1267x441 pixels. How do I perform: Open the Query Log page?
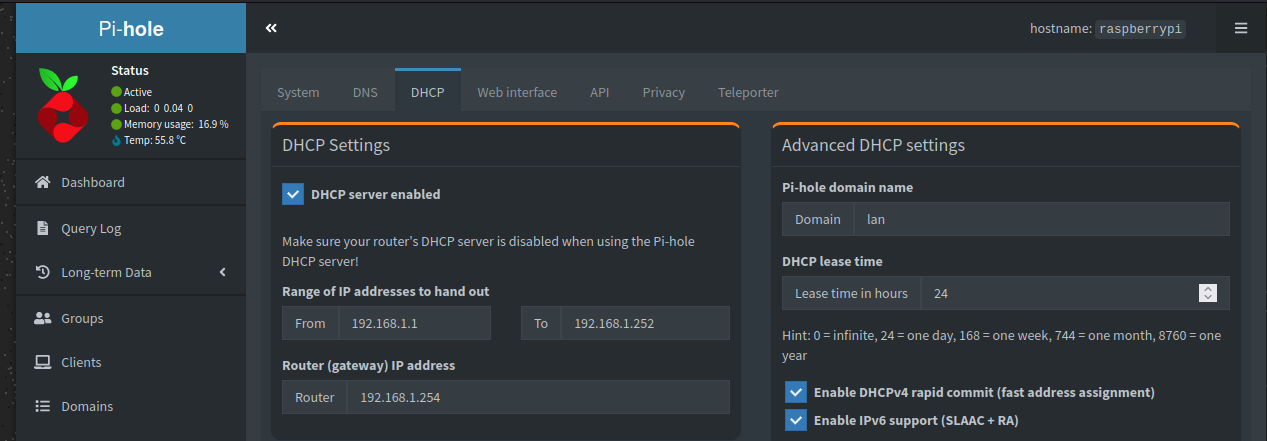point(131,228)
